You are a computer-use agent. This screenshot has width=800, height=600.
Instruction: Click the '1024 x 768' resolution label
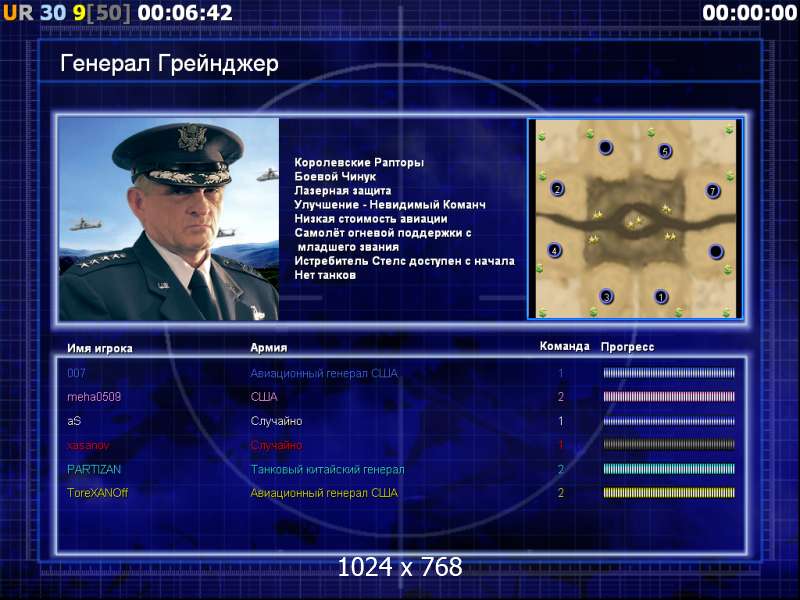400,567
